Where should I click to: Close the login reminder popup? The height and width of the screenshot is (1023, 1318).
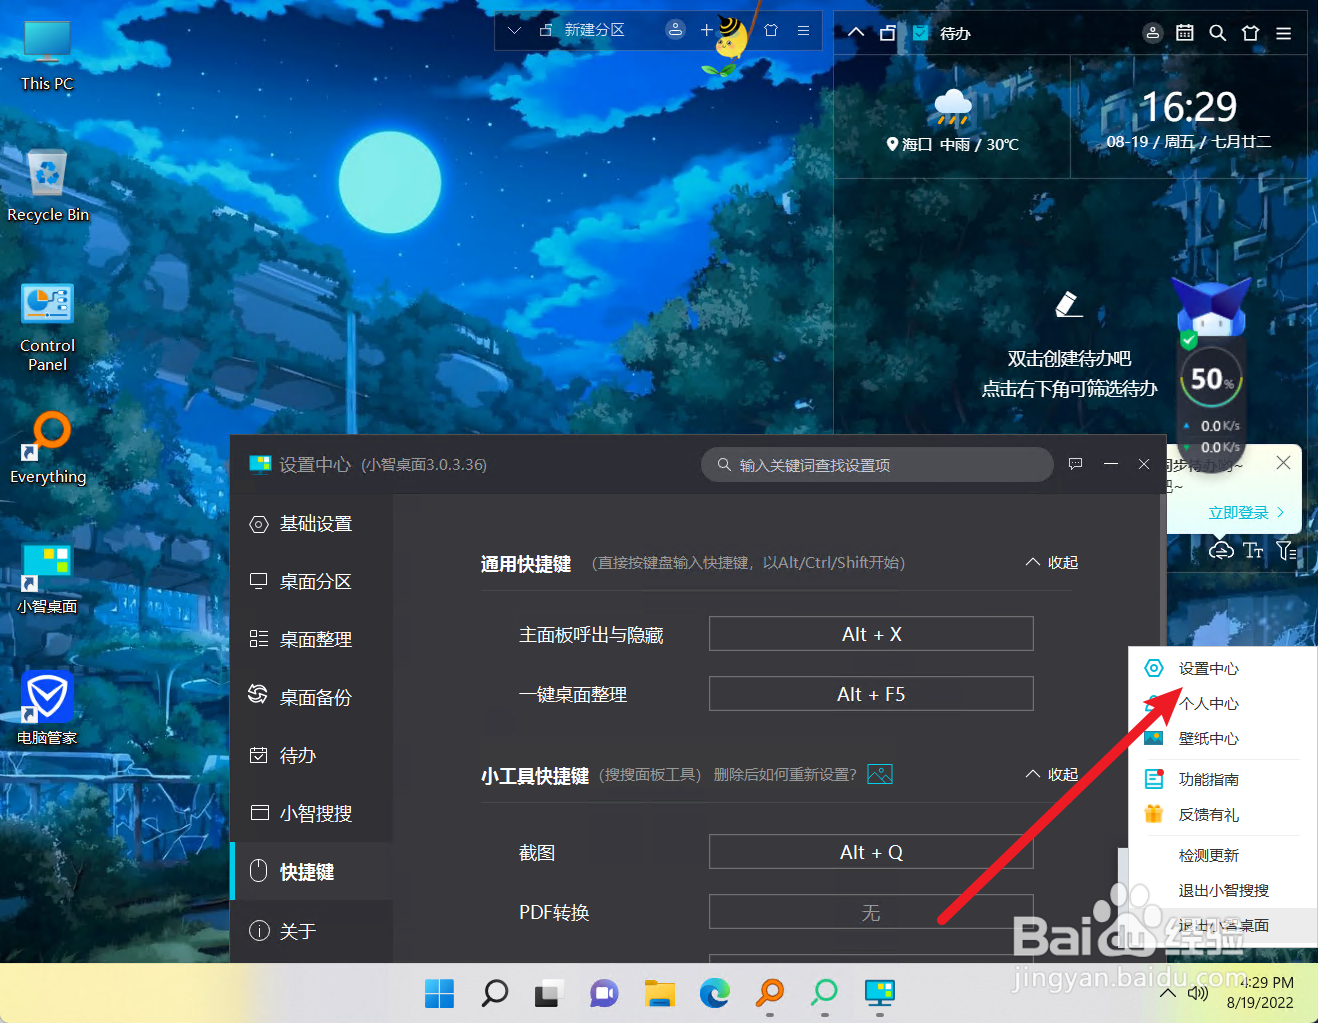coord(1283,462)
